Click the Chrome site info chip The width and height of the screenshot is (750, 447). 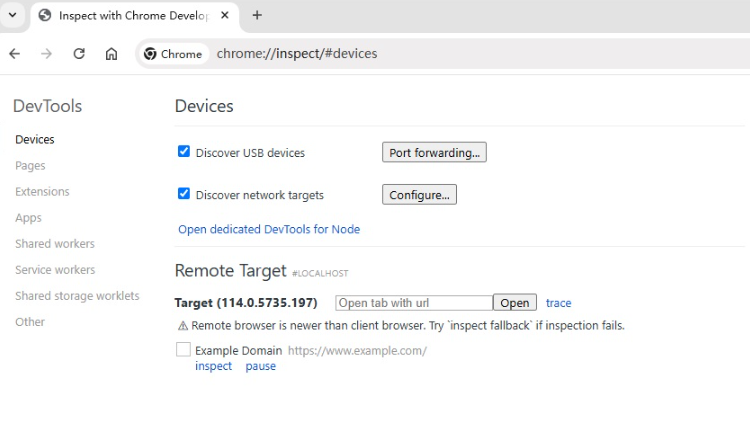(x=172, y=54)
